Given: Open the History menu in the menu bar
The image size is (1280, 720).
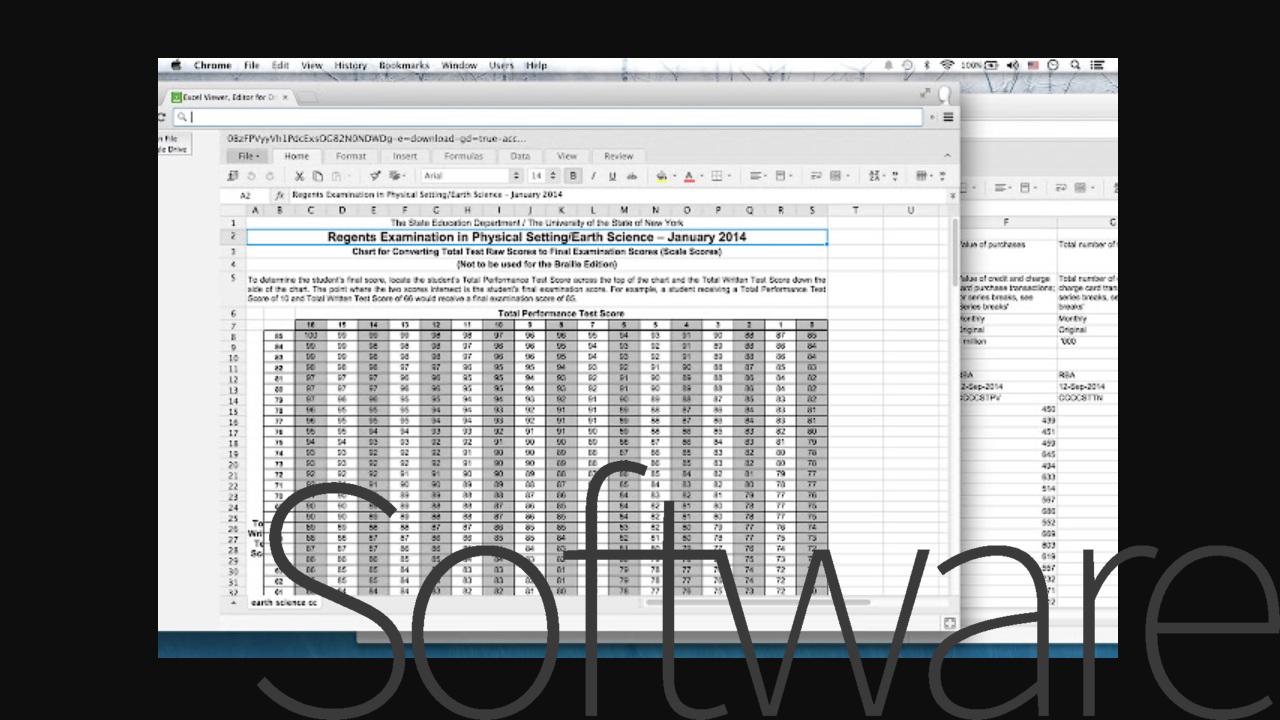Looking at the screenshot, I should [350, 65].
